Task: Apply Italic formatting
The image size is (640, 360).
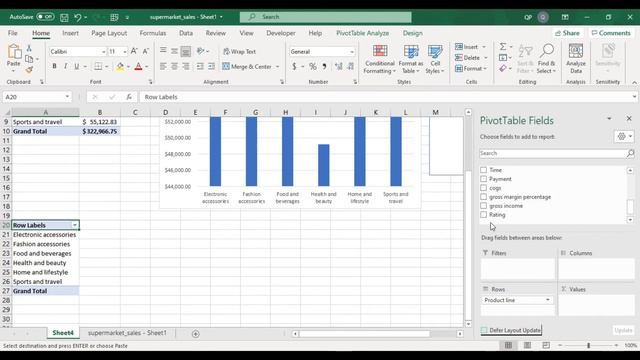Action: tap(65, 66)
